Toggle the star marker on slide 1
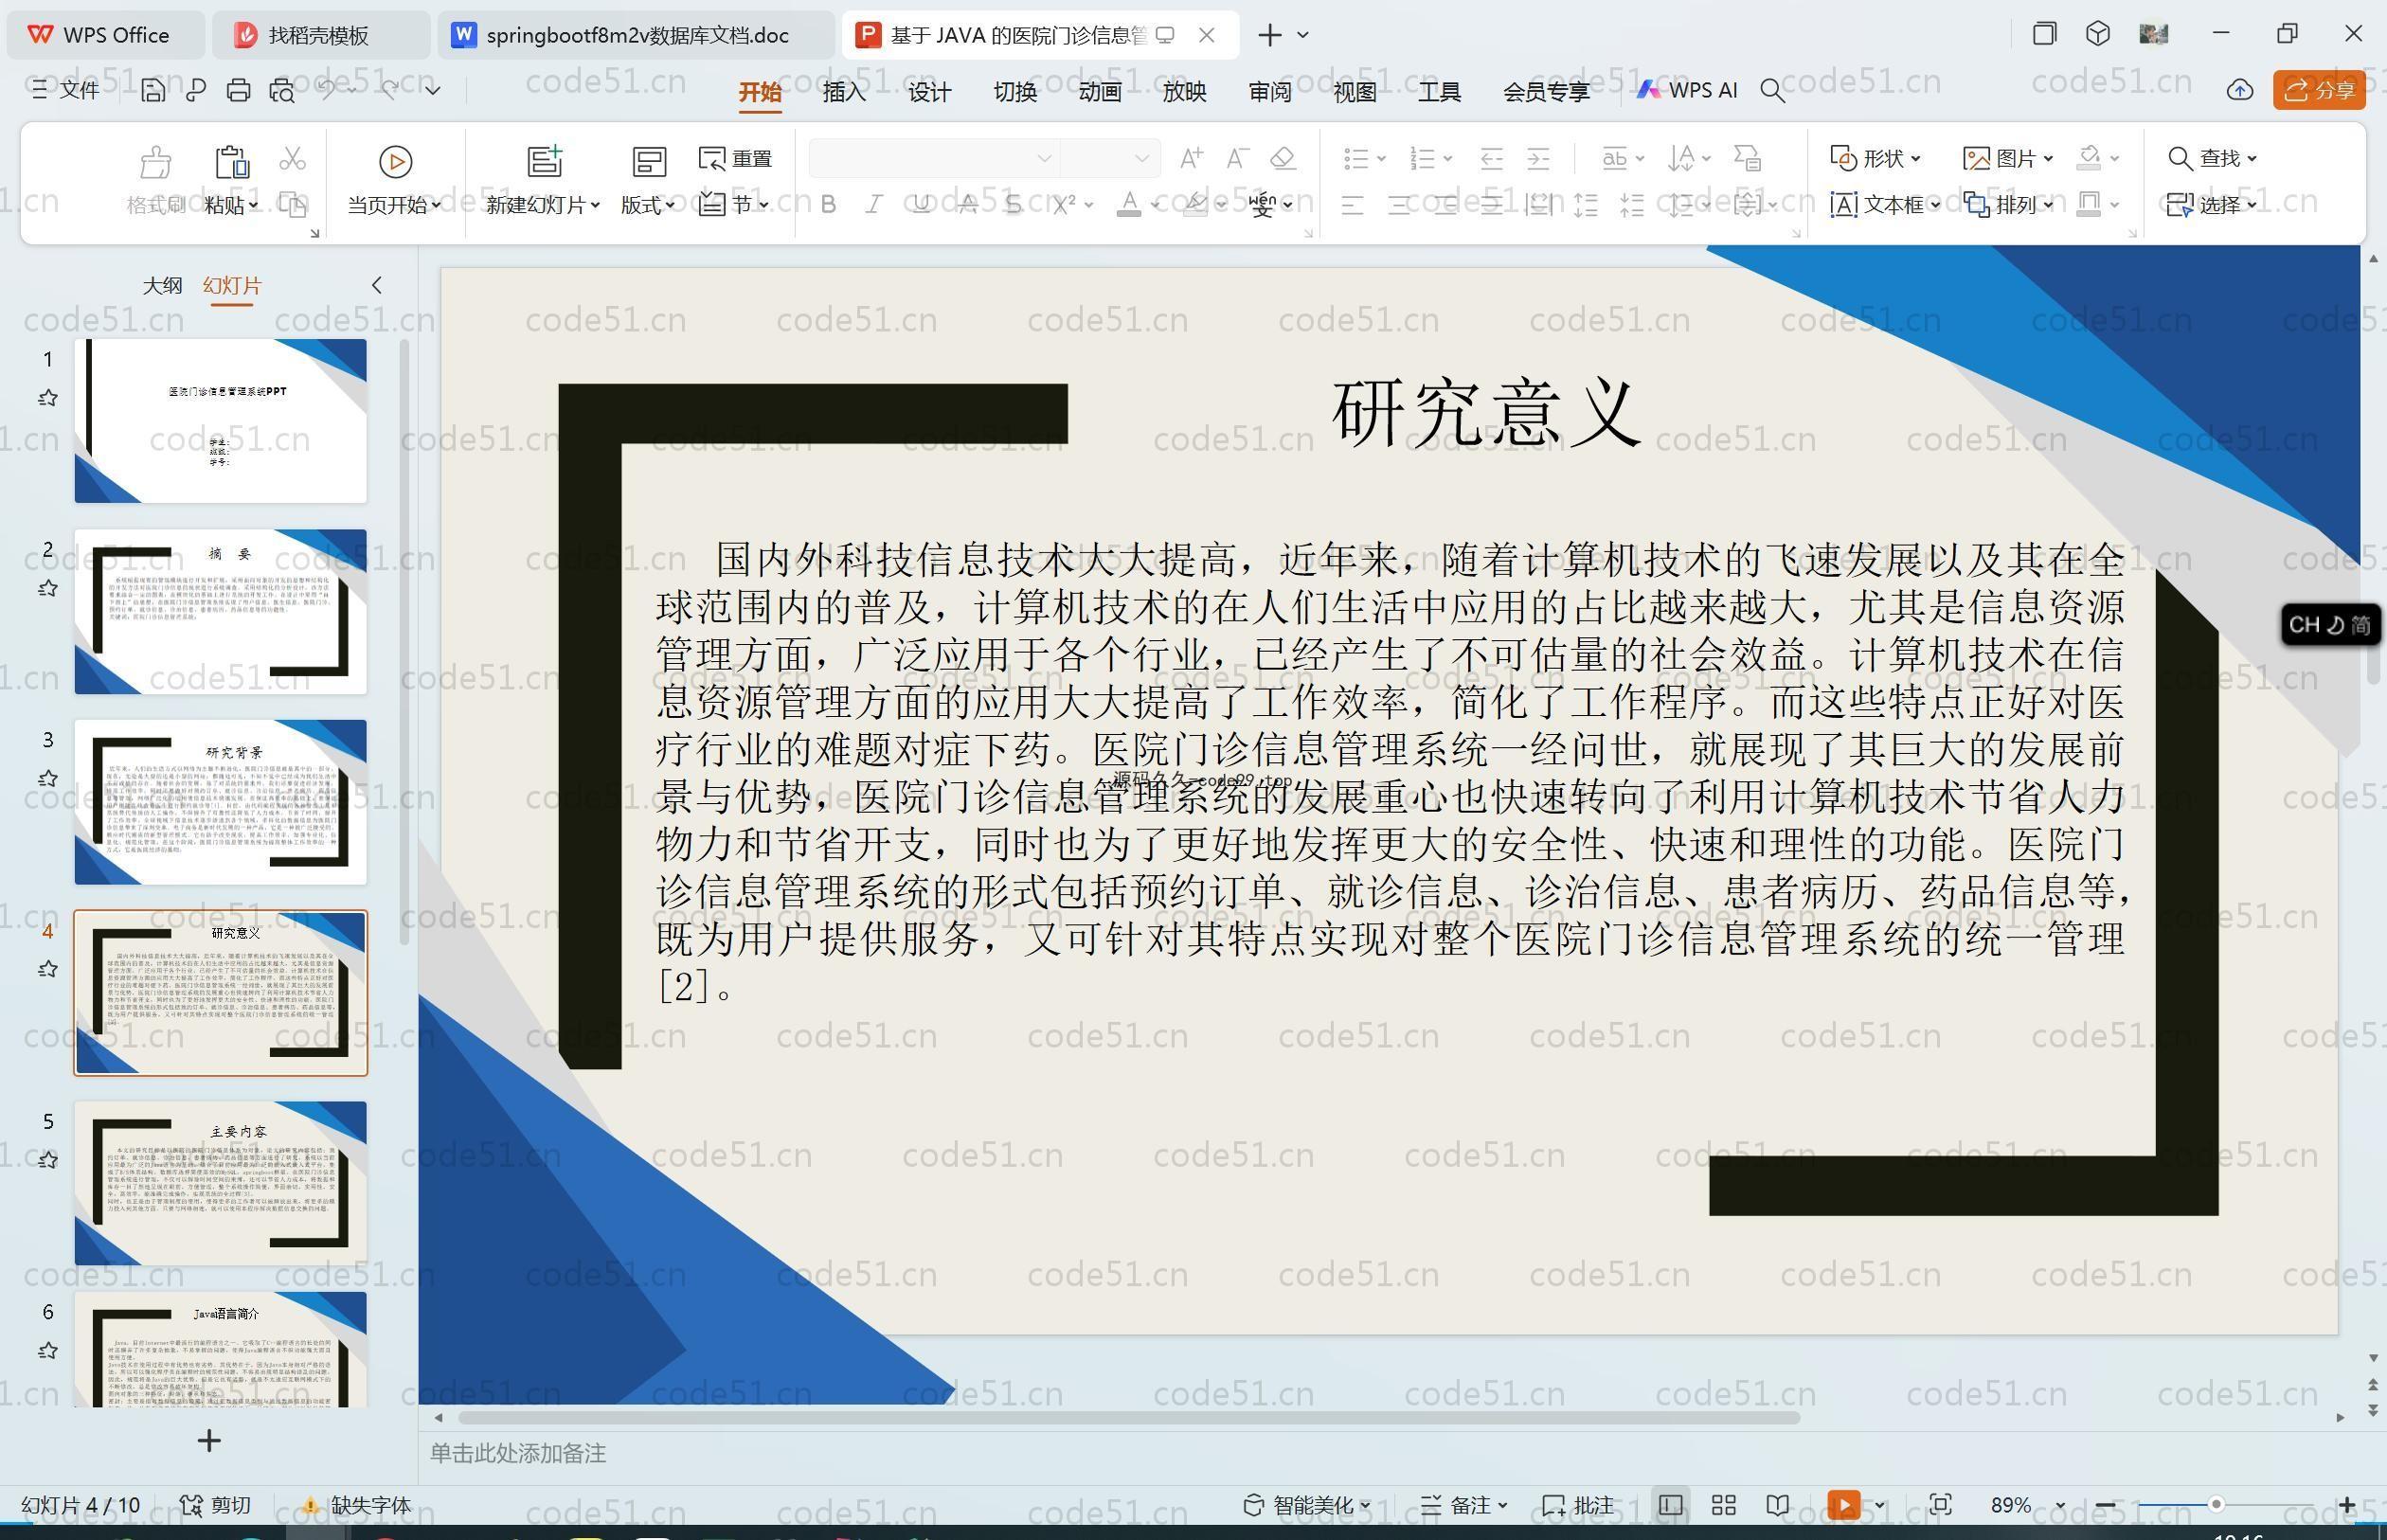This screenshot has width=2387, height=1540. [47, 398]
